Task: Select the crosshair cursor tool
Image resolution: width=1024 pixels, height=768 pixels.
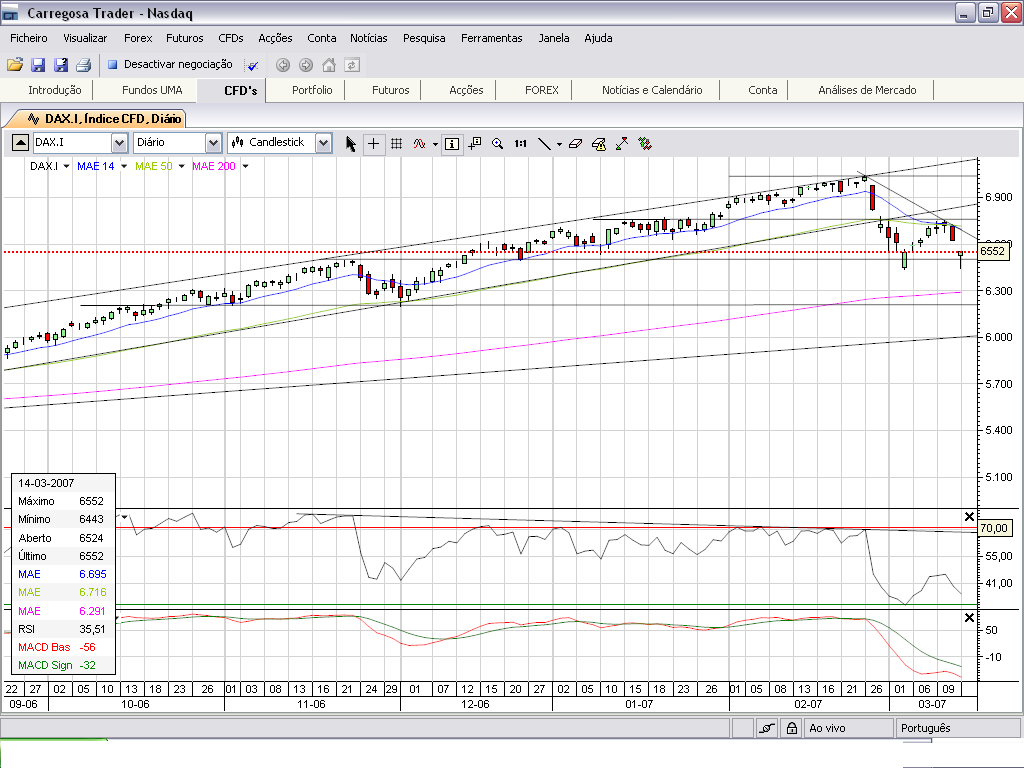Action: tap(374, 144)
